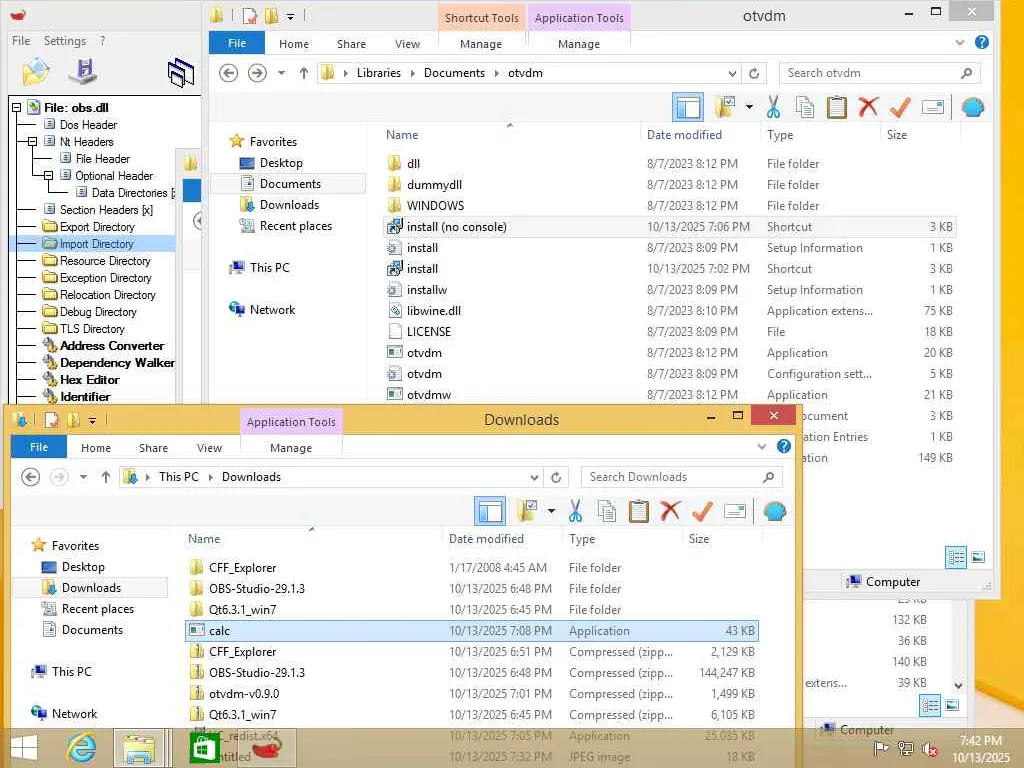Image resolution: width=1024 pixels, height=768 pixels.
Task: Switch to details view in otvdm window
Action: coord(956,557)
